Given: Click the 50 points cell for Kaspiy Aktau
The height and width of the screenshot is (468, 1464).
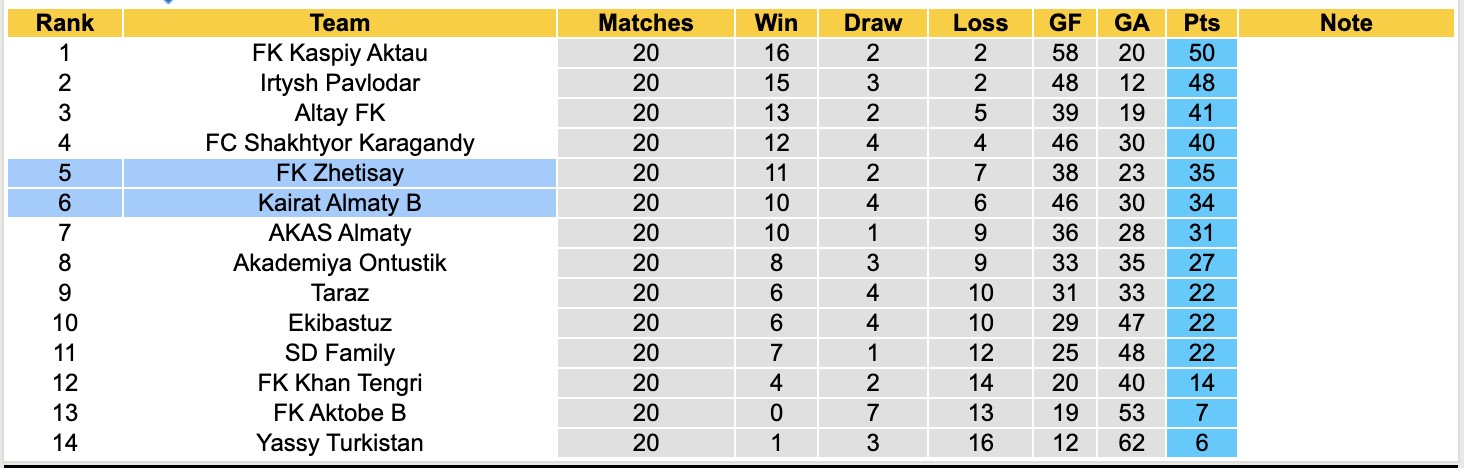Looking at the screenshot, I should (1201, 53).
